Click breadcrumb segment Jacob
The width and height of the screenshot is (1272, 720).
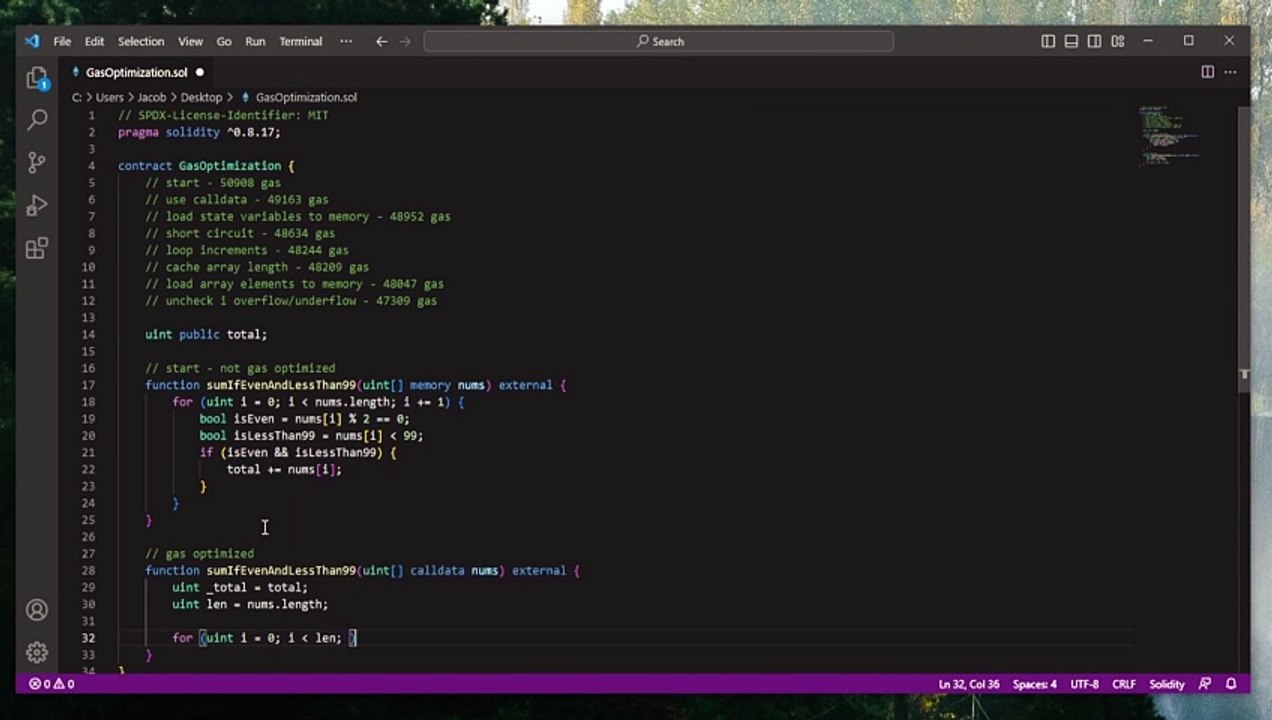pyautogui.click(x=152, y=97)
